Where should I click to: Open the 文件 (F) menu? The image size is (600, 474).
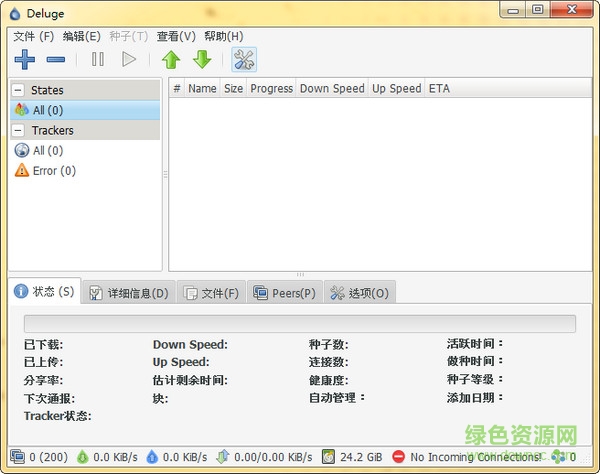click(x=33, y=36)
